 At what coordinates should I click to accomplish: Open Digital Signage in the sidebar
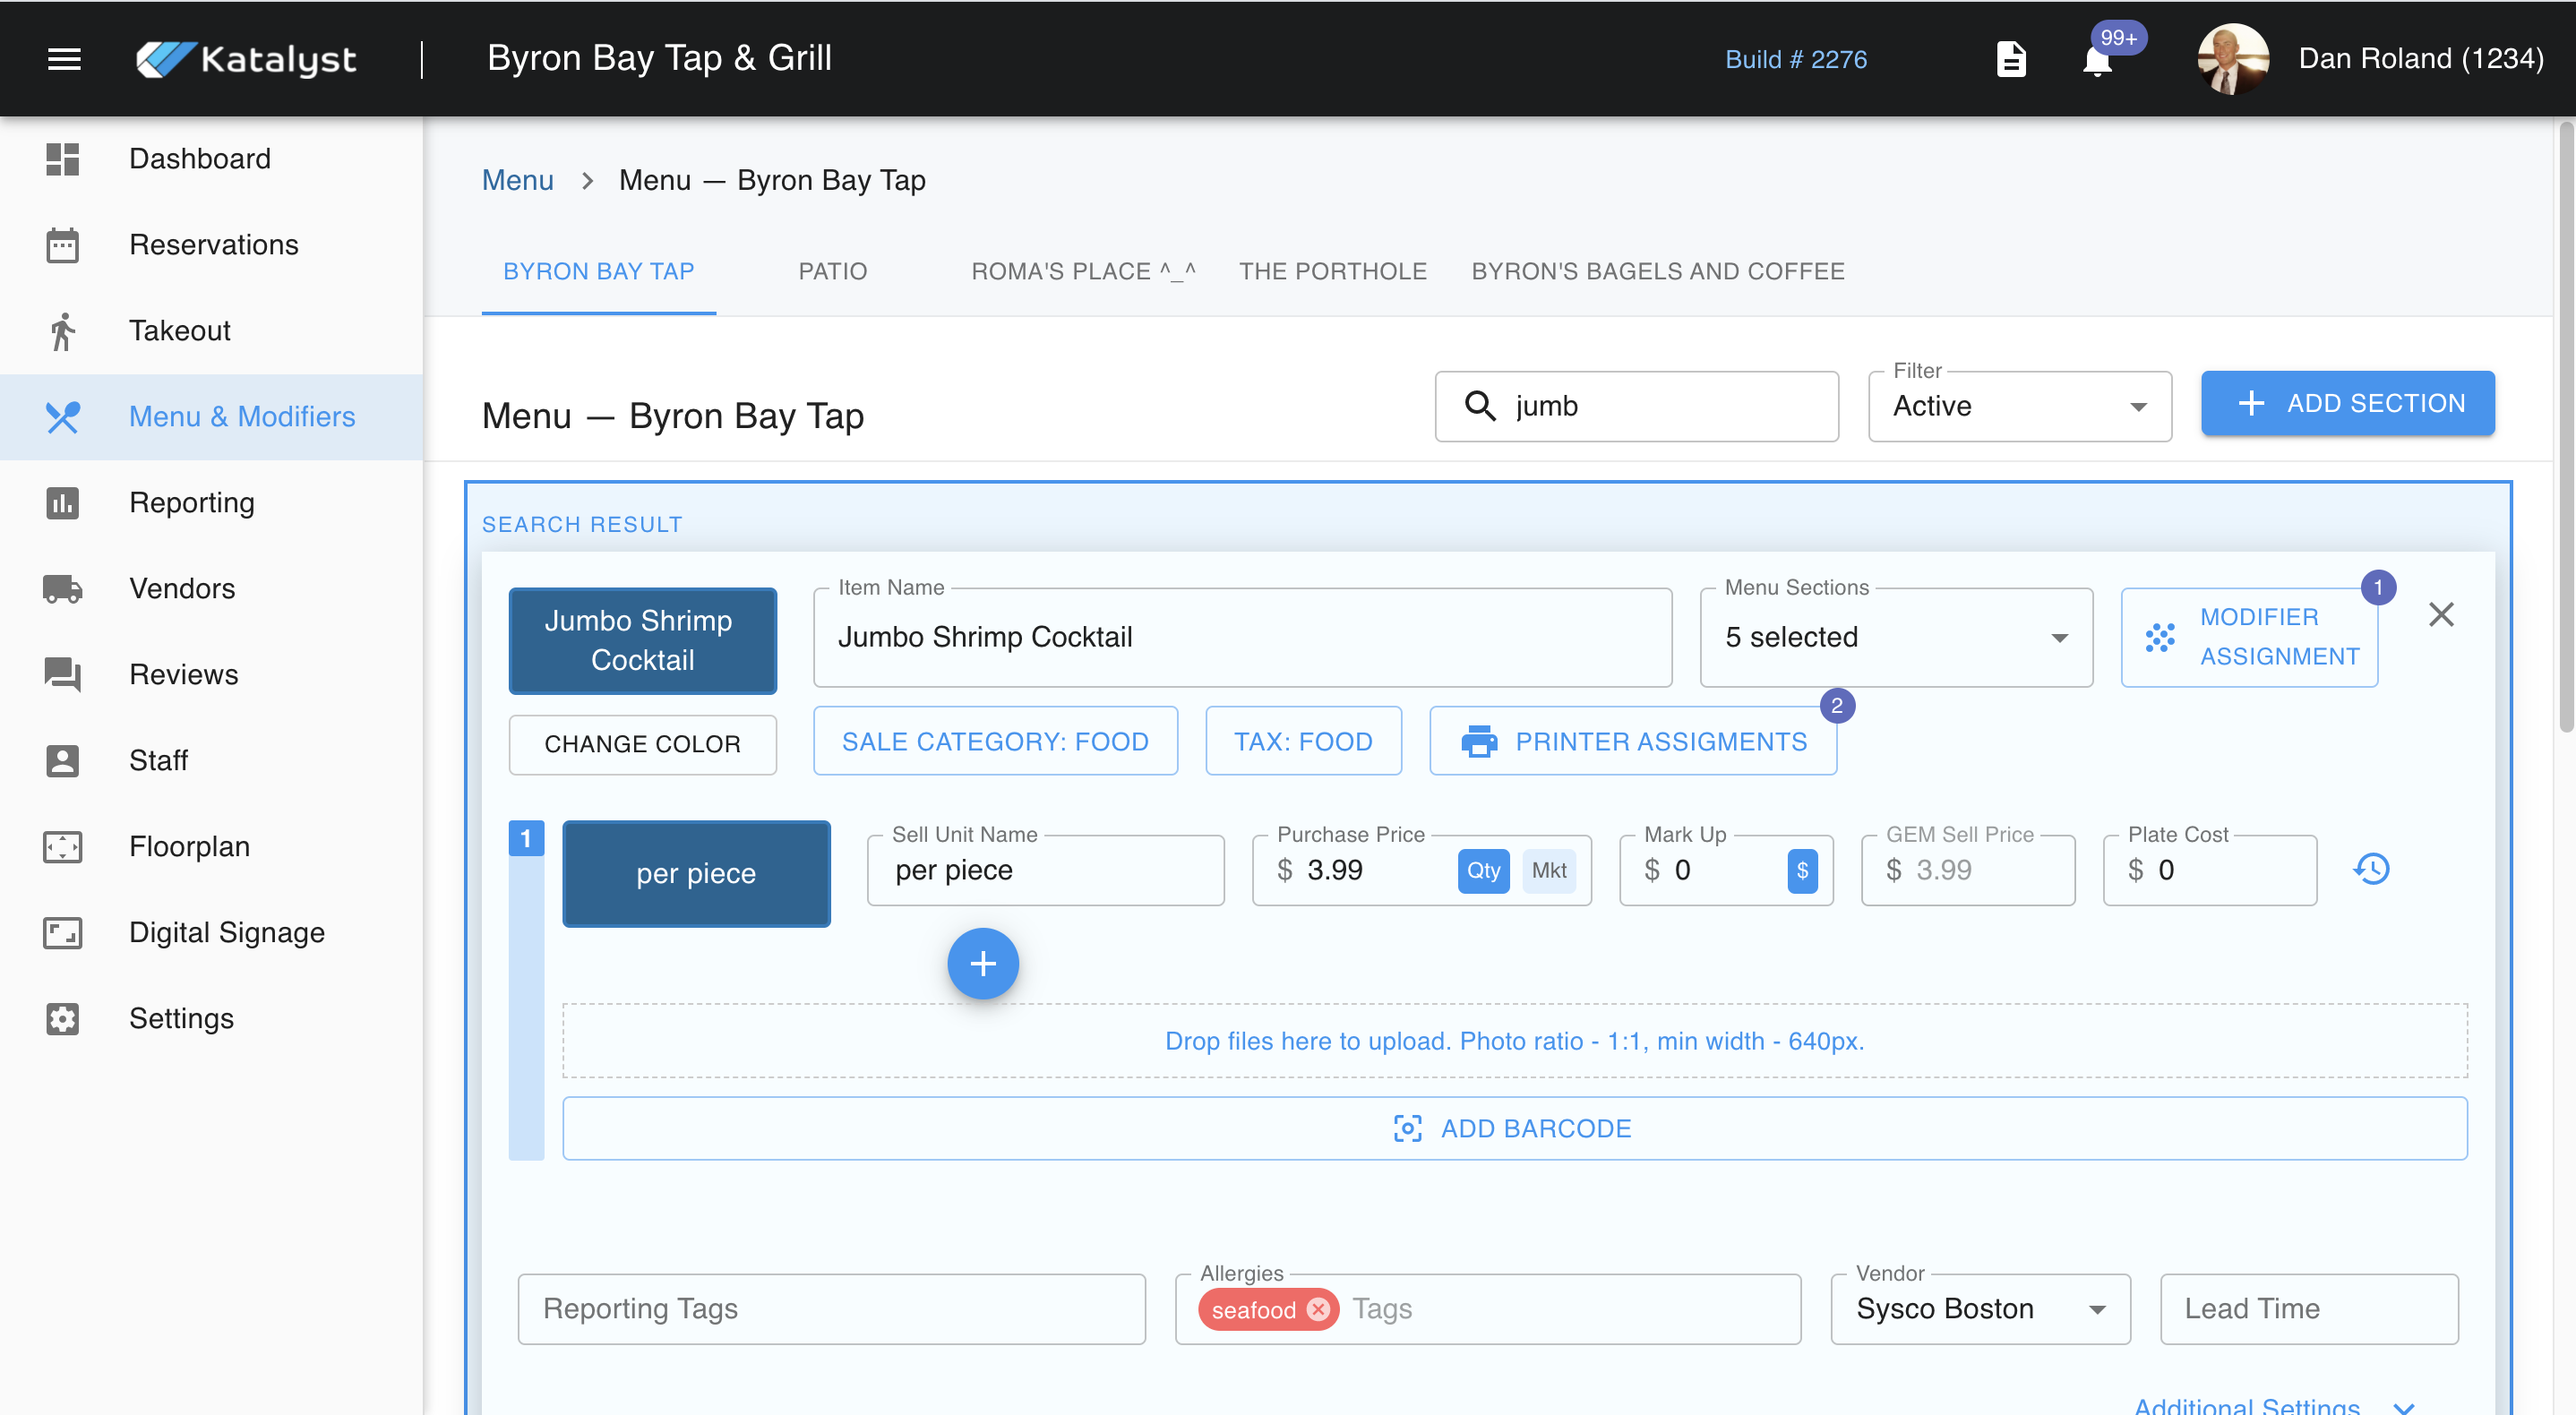(x=226, y=932)
